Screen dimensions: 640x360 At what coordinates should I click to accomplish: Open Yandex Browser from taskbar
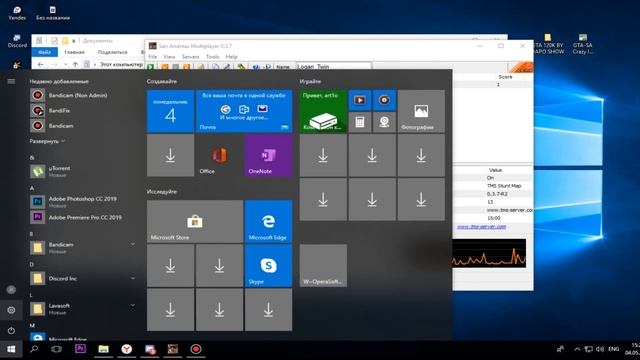click(x=127, y=349)
